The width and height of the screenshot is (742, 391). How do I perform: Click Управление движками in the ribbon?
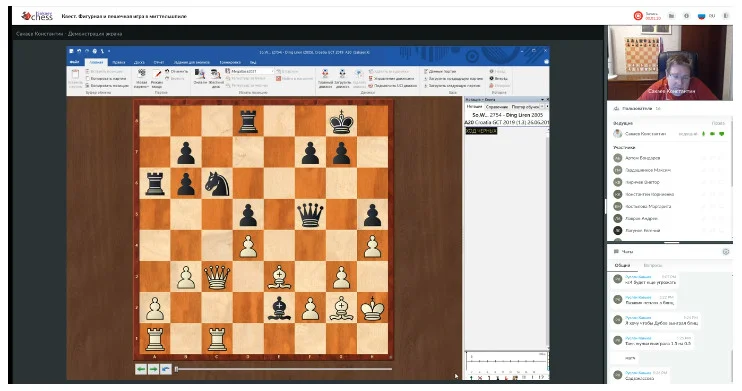pos(391,78)
